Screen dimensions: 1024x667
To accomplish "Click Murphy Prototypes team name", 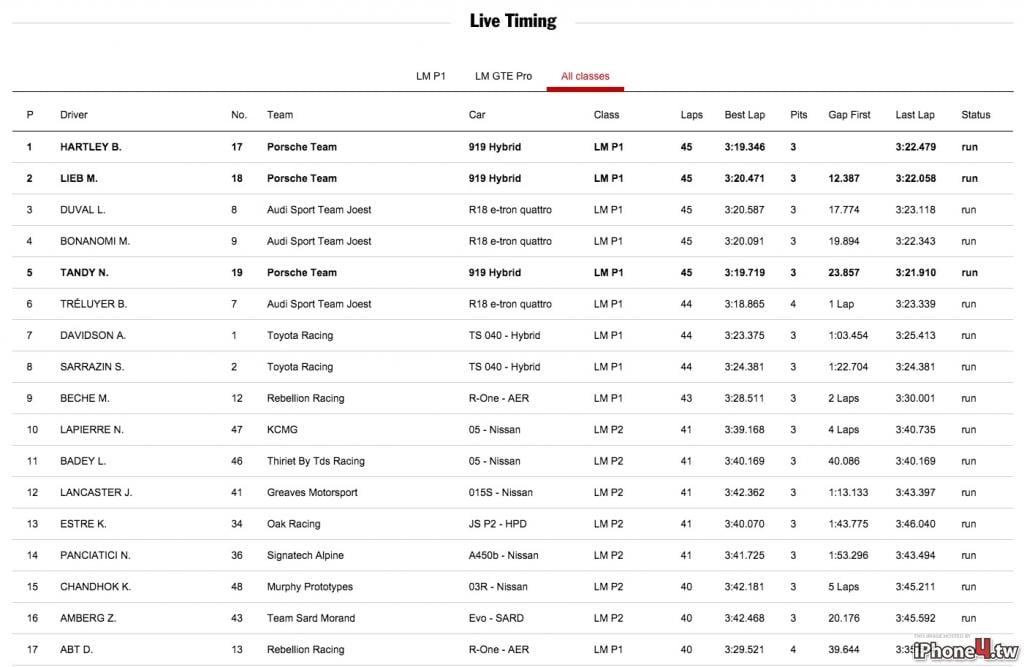I will (310, 587).
